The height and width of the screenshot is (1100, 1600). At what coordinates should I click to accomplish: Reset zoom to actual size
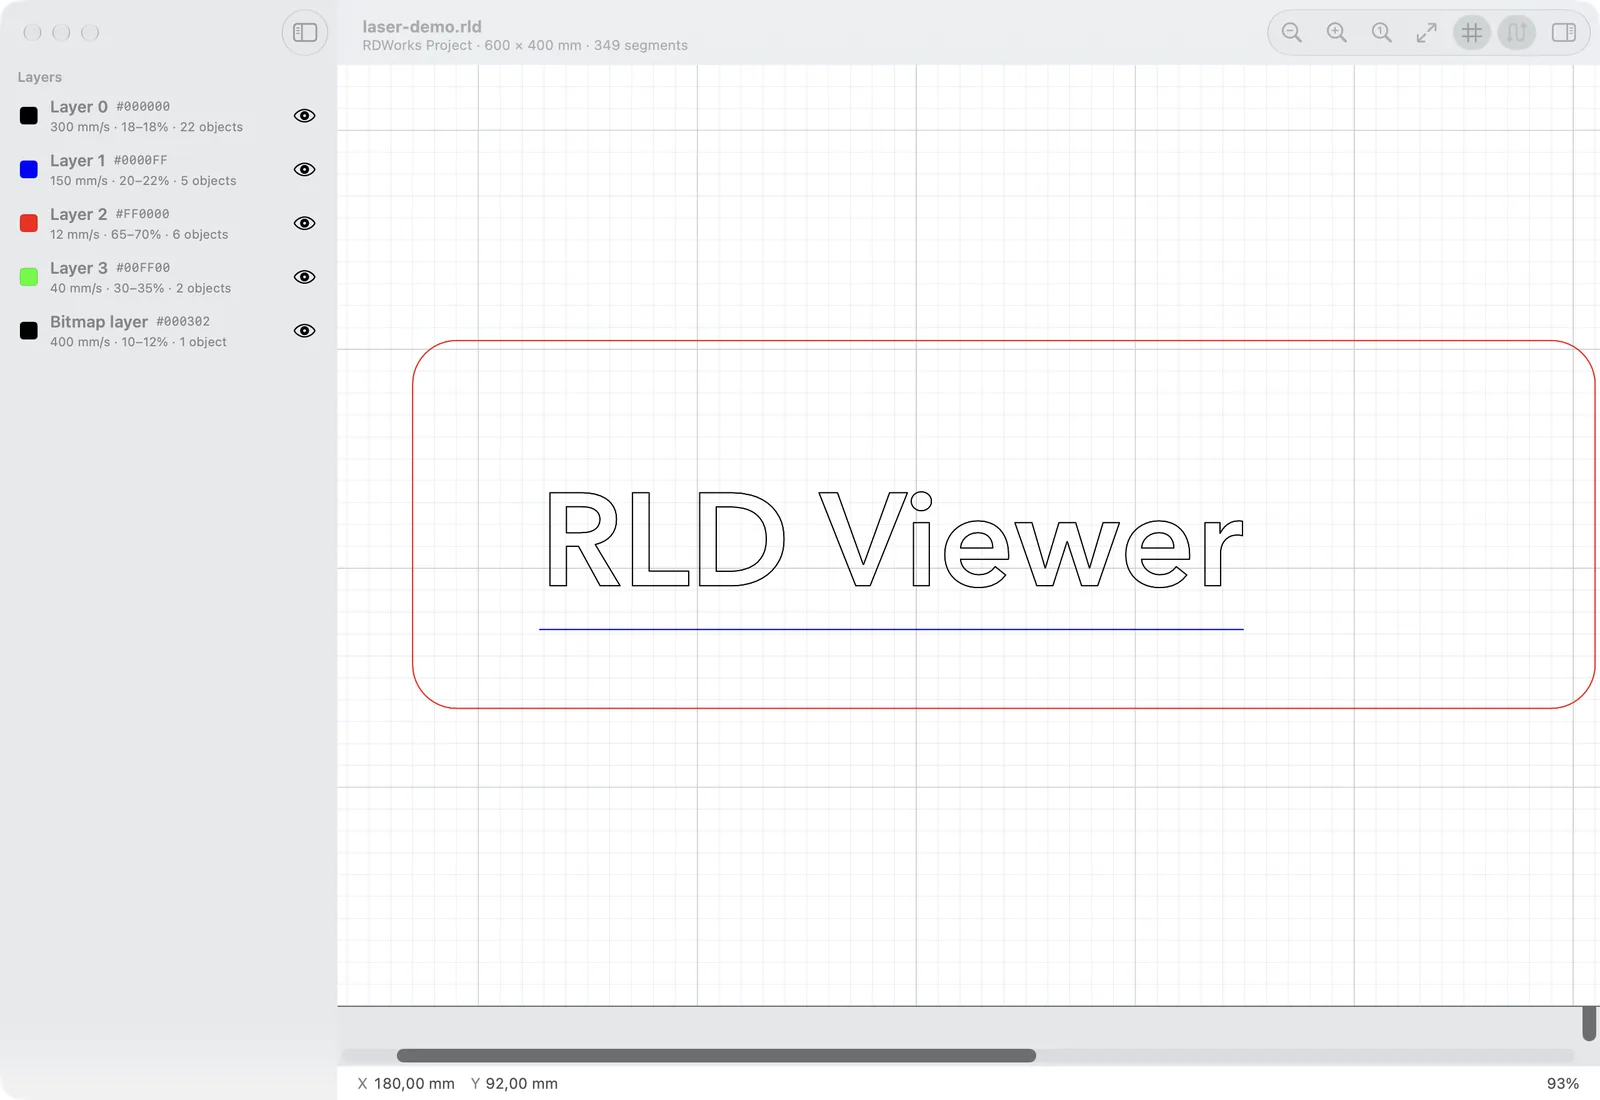[x=1382, y=33]
